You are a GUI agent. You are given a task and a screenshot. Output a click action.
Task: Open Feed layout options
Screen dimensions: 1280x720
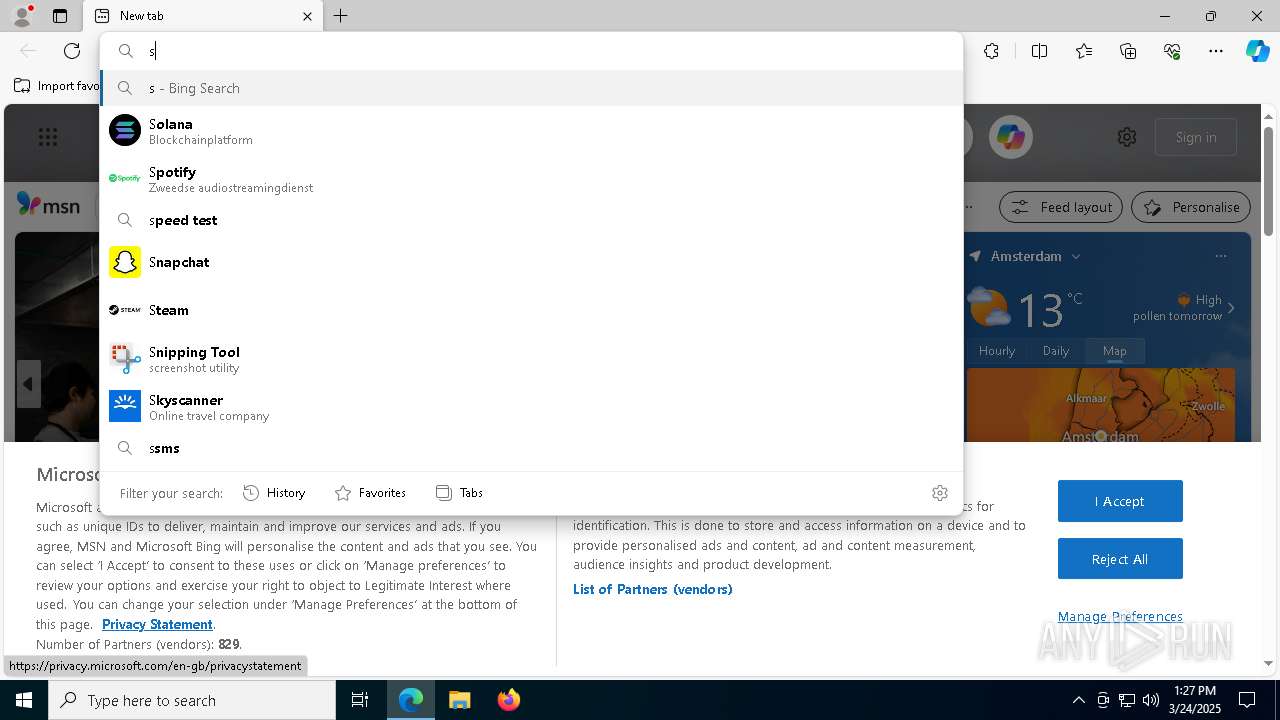point(1061,207)
